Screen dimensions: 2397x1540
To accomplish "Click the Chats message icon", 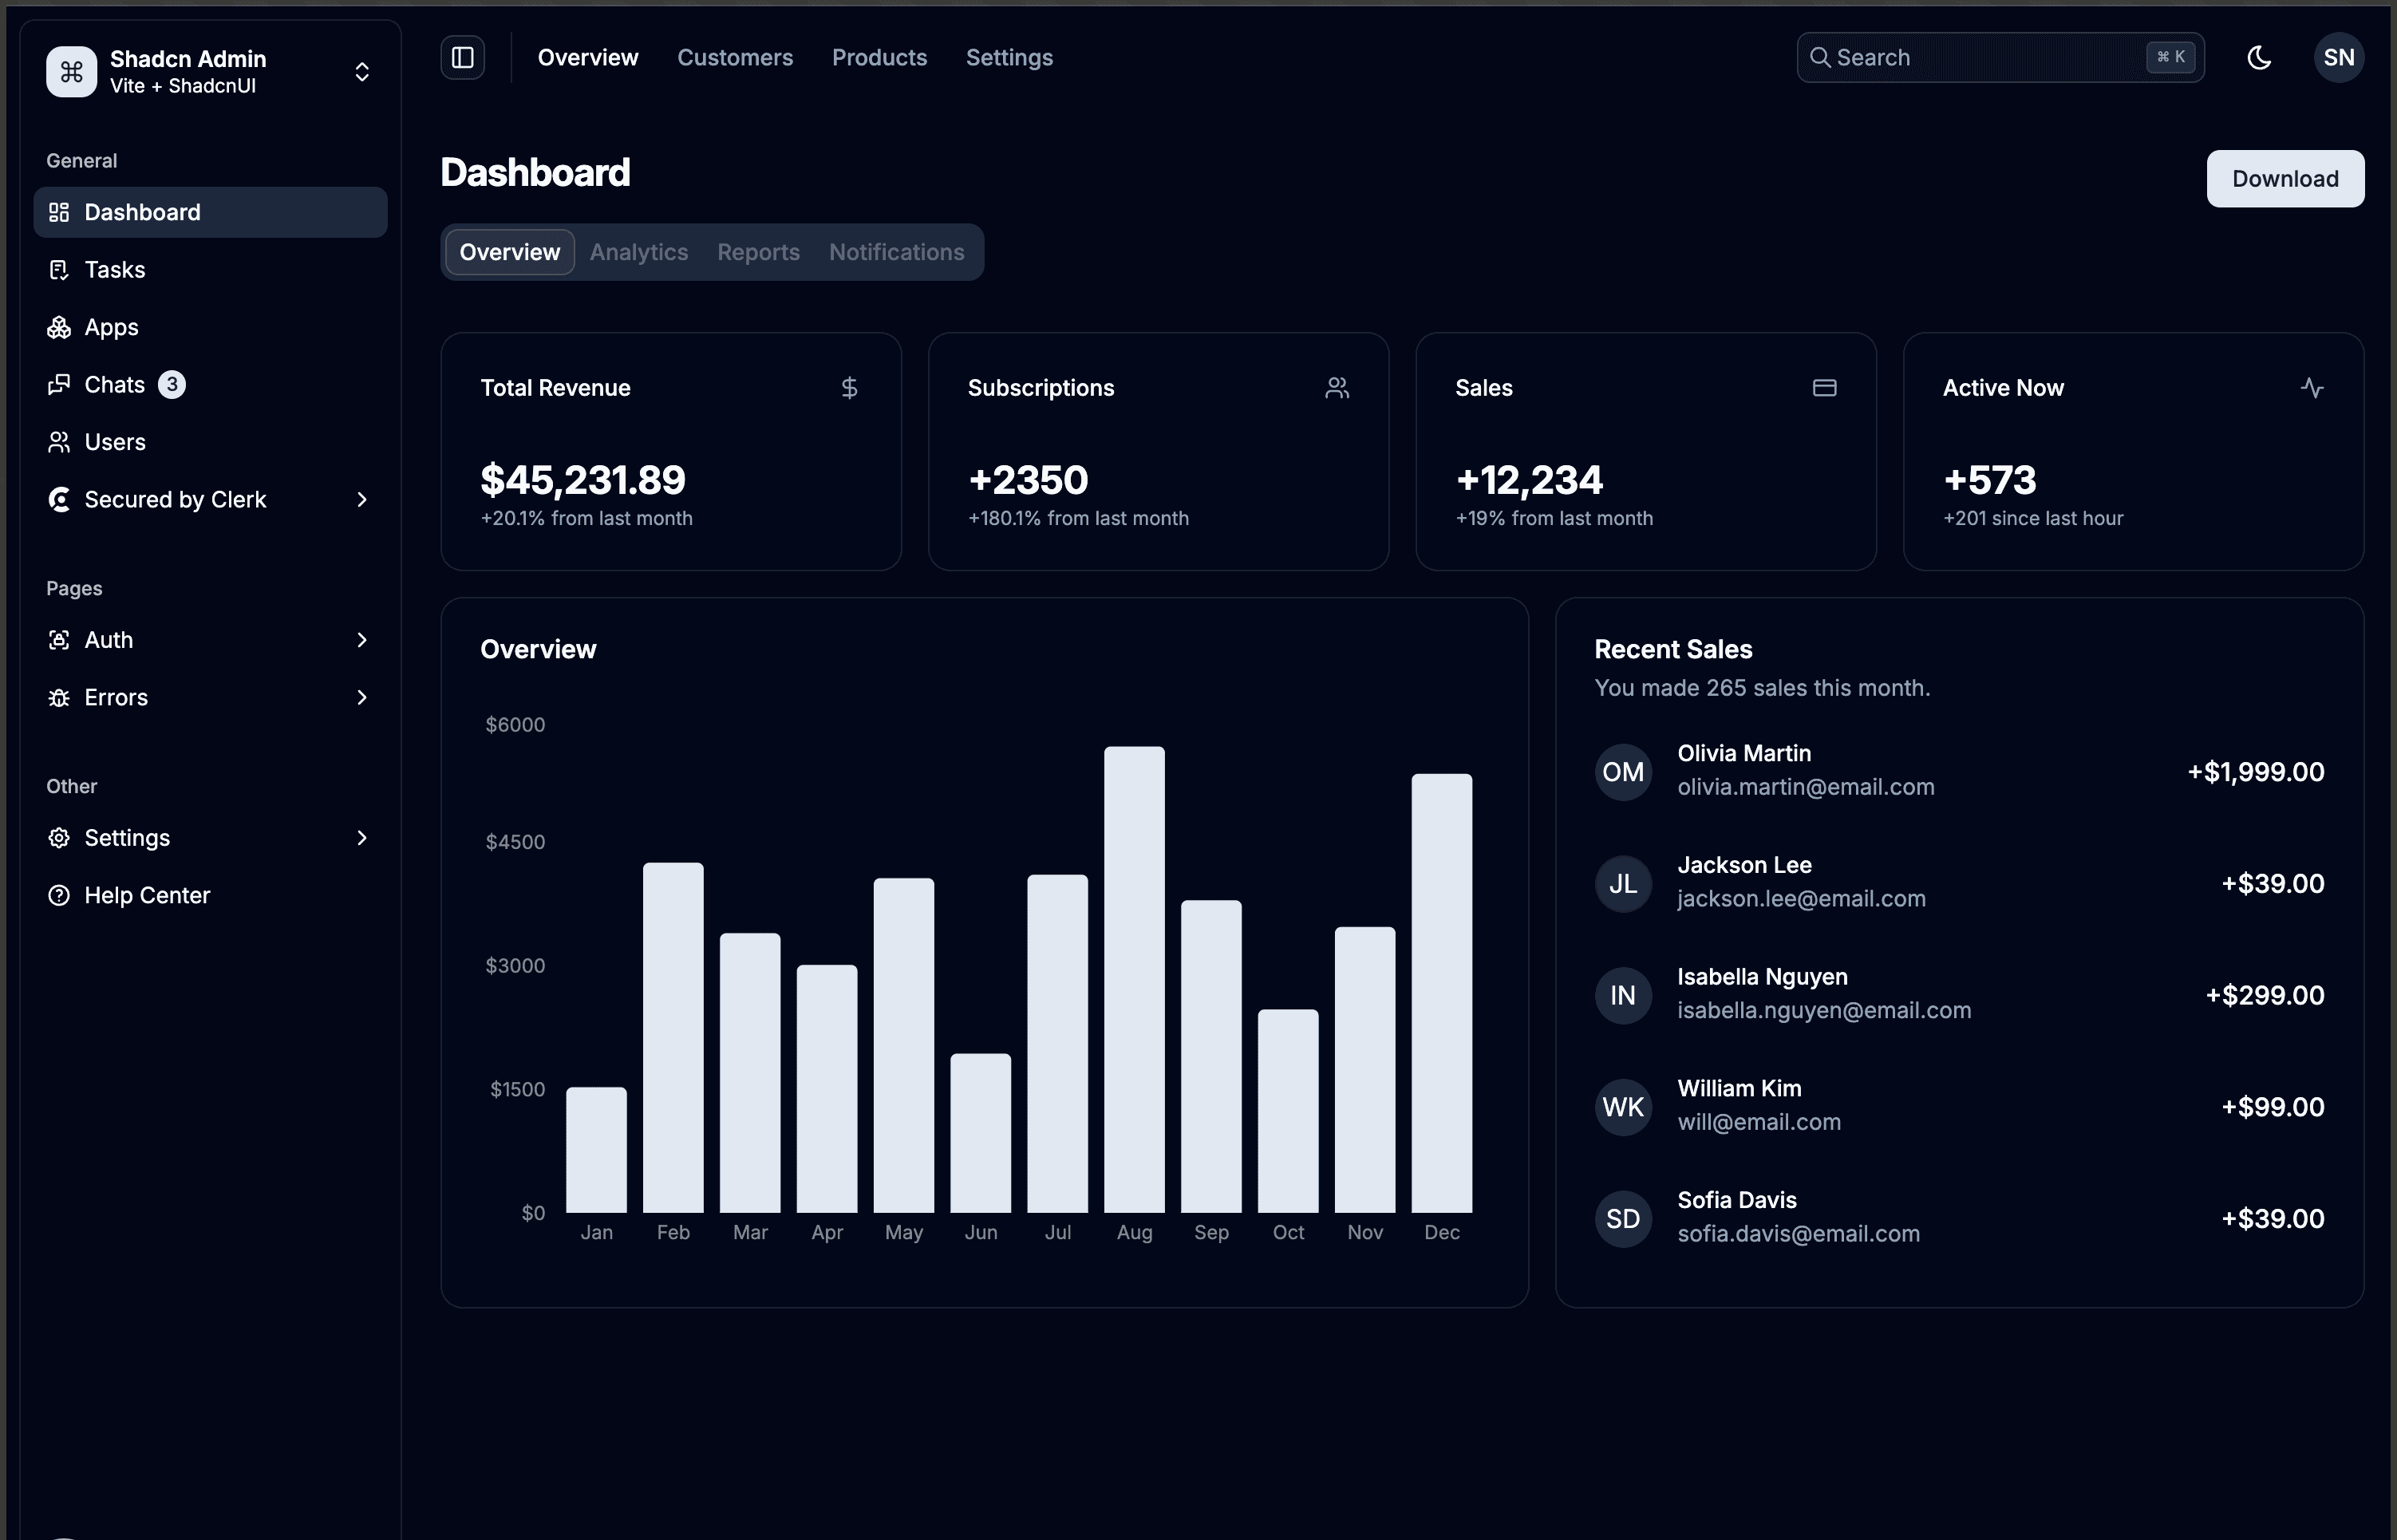I will click(59, 385).
